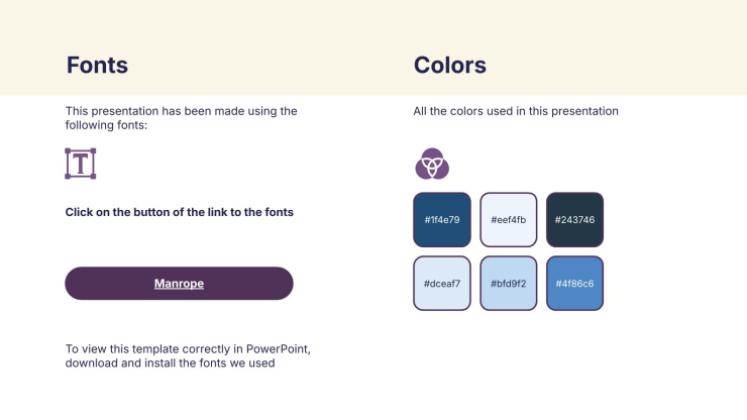Click 'This presentation has been made' line
747x420 pixels.
181,111
